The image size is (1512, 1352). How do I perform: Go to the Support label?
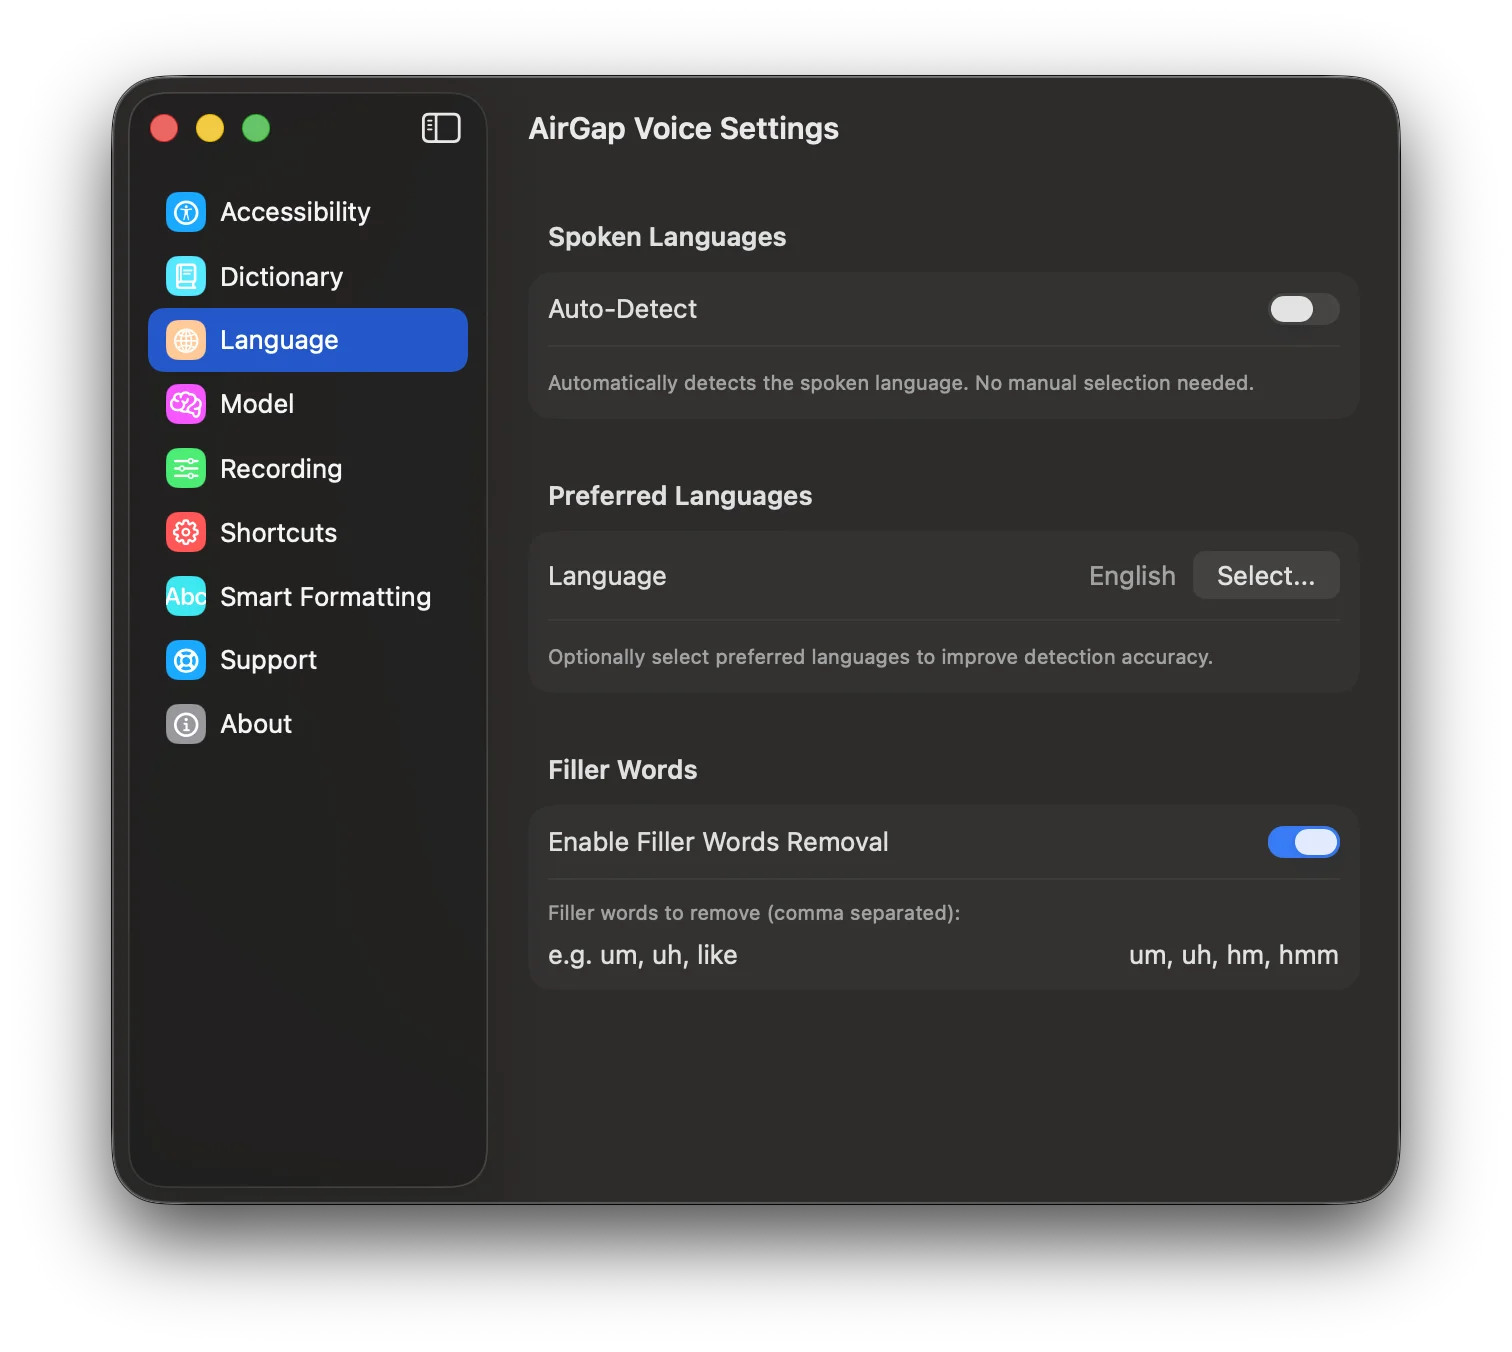coord(268,661)
